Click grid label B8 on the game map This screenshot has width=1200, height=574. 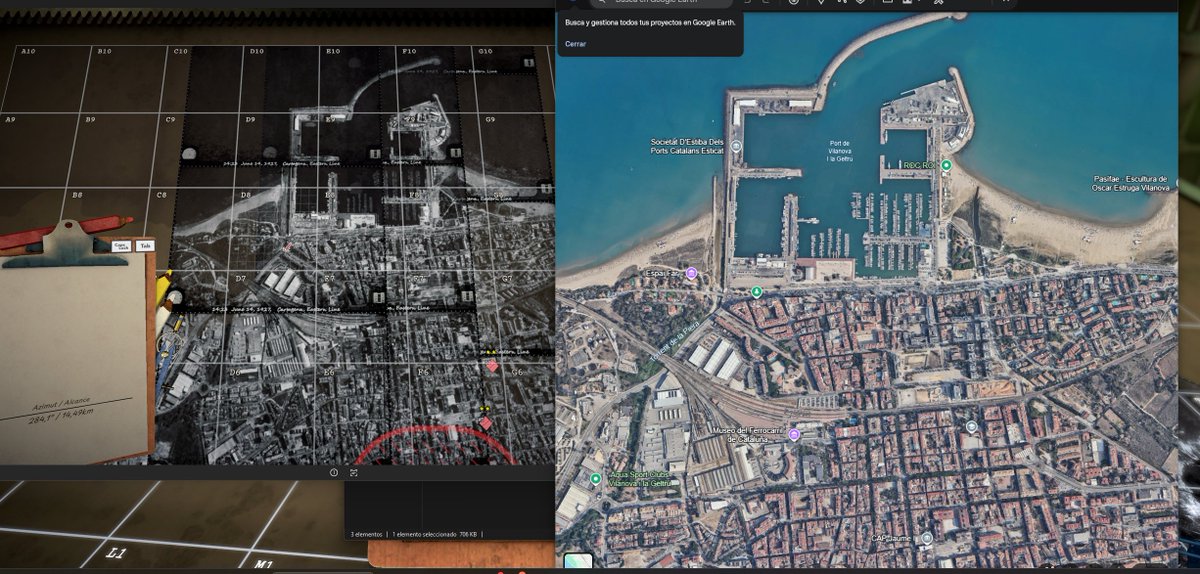[x=76, y=194]
